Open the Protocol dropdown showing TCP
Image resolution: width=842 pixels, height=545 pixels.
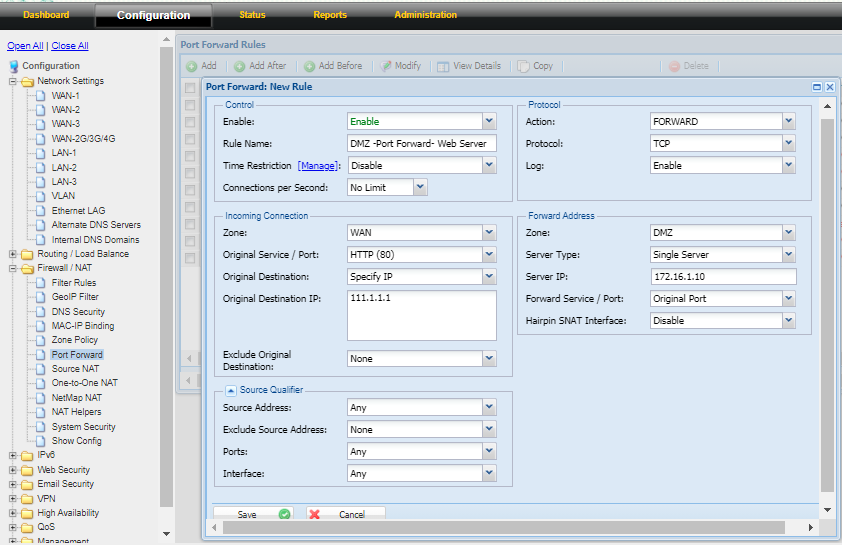coord(788,144)
